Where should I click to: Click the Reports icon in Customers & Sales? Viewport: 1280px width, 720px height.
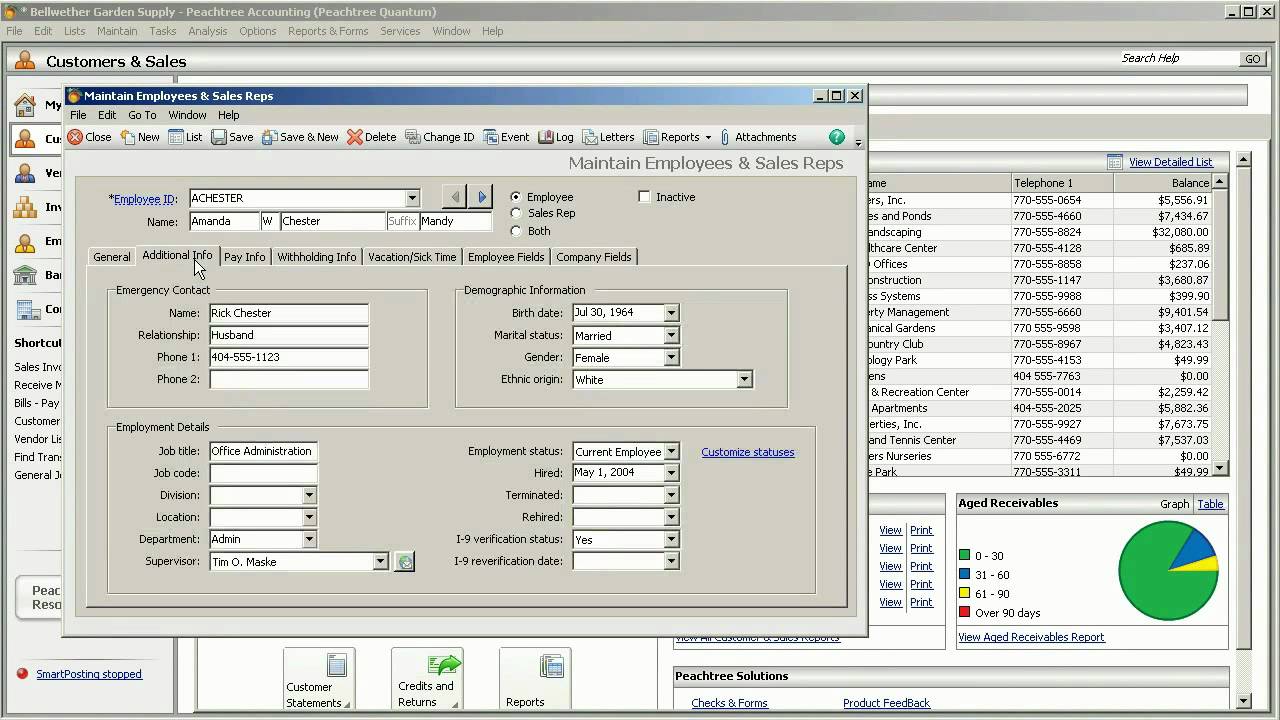(x=552, y=665)
